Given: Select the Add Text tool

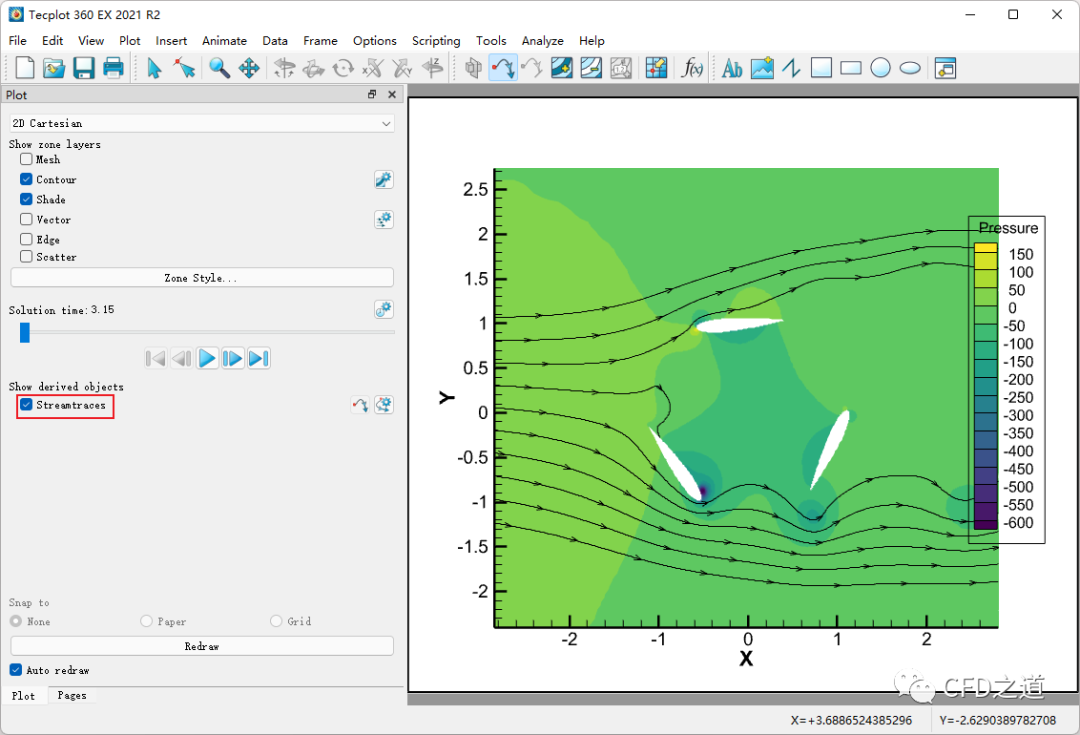Looking at the screenshot, I should tap(732, 68).
